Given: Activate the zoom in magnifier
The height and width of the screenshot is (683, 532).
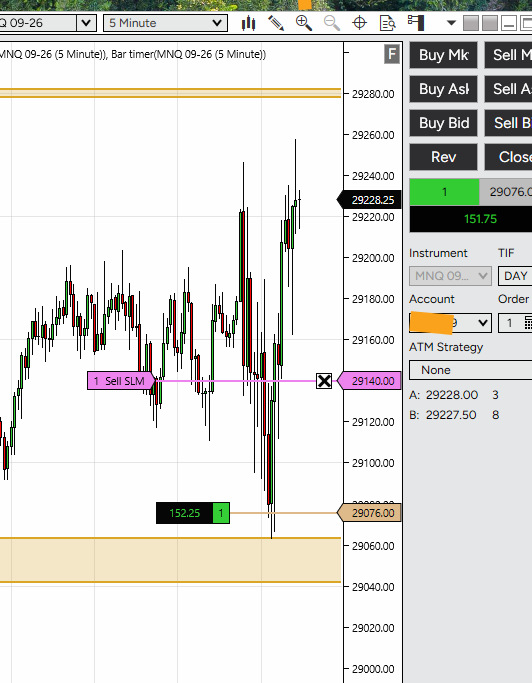Looking at the screenshot, I should tap(304, 23).
